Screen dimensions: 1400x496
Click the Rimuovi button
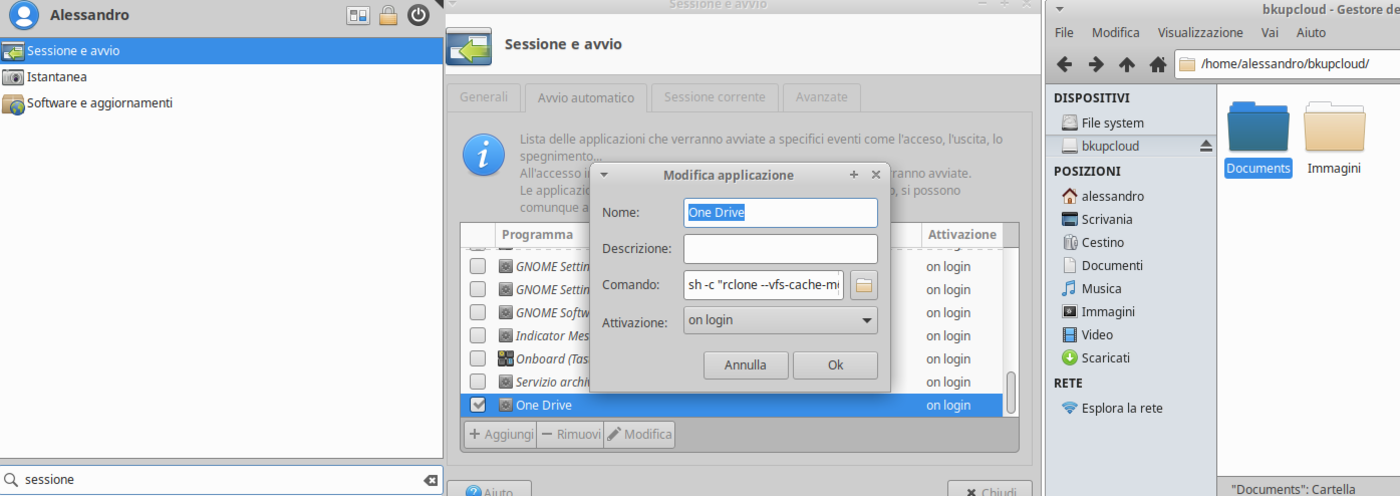[x=570, y=435]
